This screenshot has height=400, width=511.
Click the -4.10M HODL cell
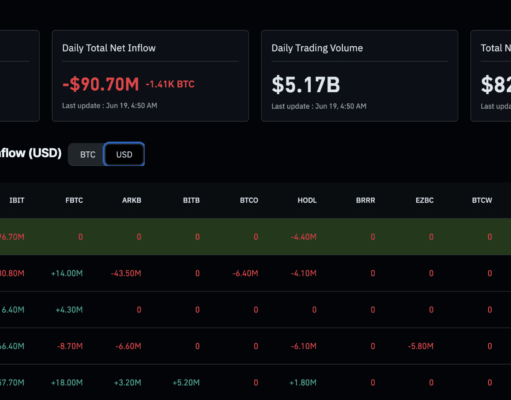pyautogui.click(x=304, y=273)
